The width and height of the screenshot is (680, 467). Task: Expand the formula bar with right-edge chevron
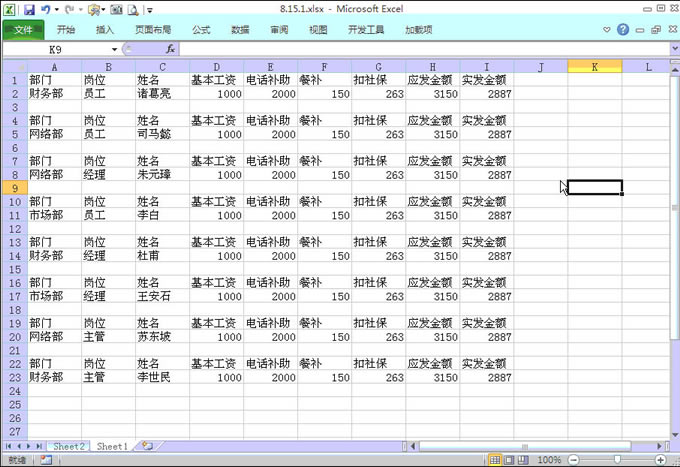(675, 49)
